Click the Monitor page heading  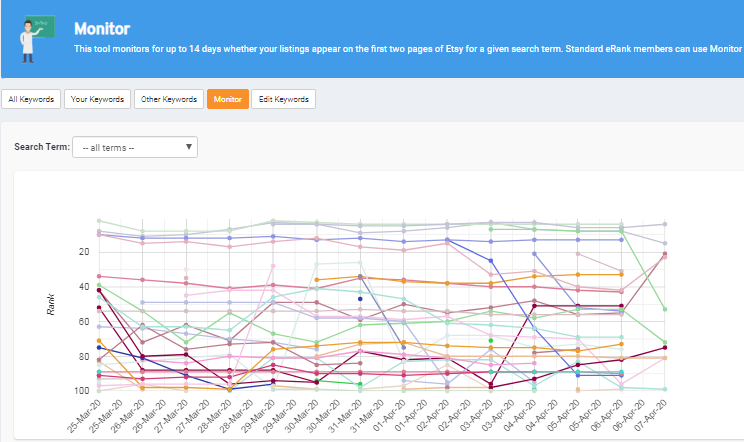(102, 28)
